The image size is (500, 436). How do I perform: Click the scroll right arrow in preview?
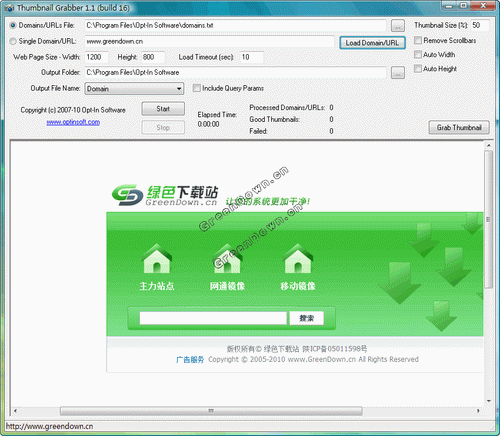478,411
